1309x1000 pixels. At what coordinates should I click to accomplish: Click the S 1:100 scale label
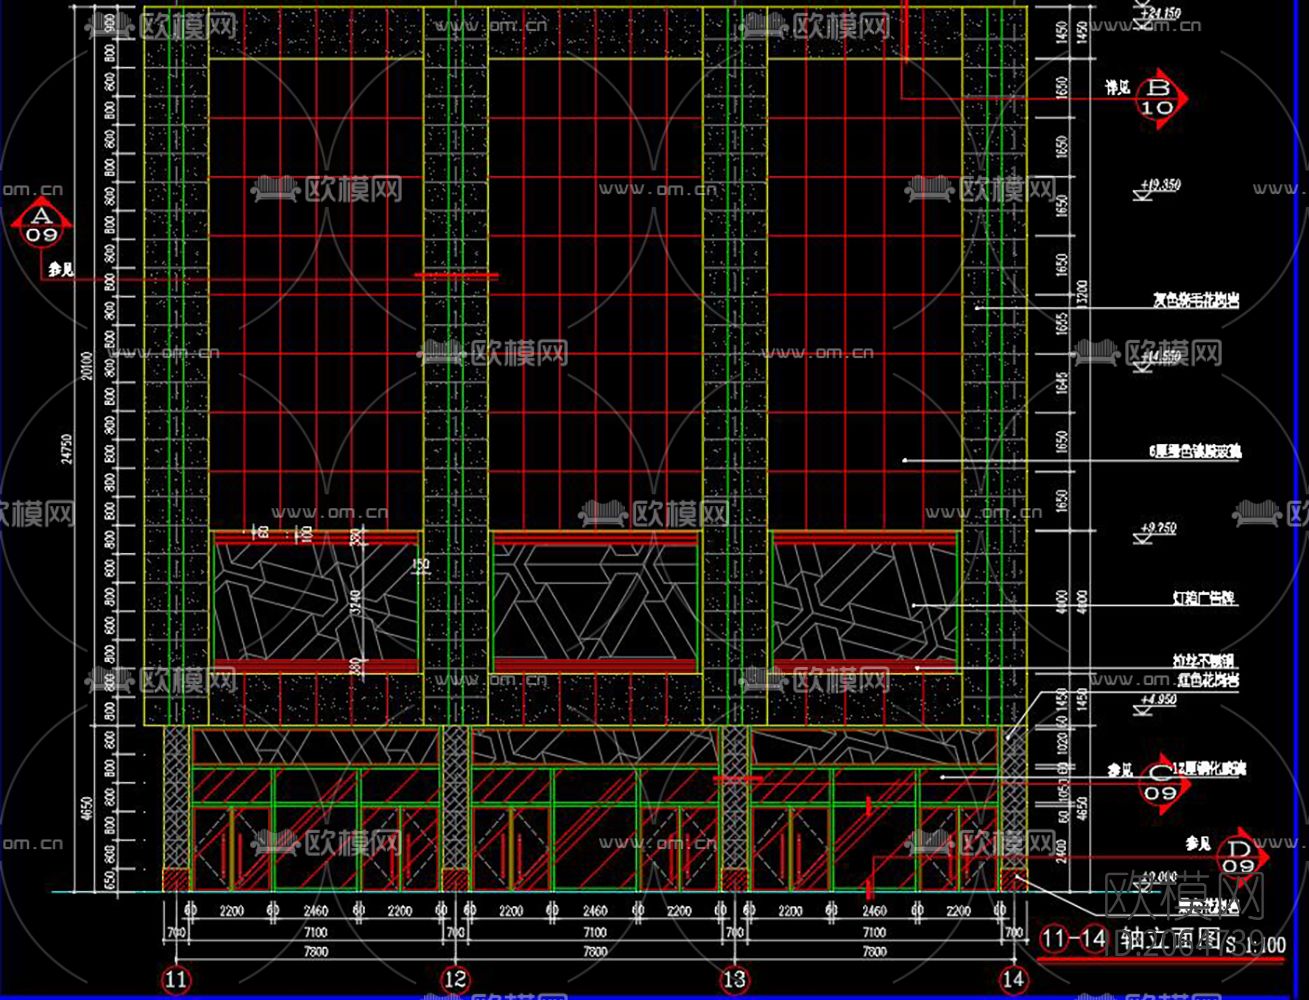click(x=1256, y=944)
